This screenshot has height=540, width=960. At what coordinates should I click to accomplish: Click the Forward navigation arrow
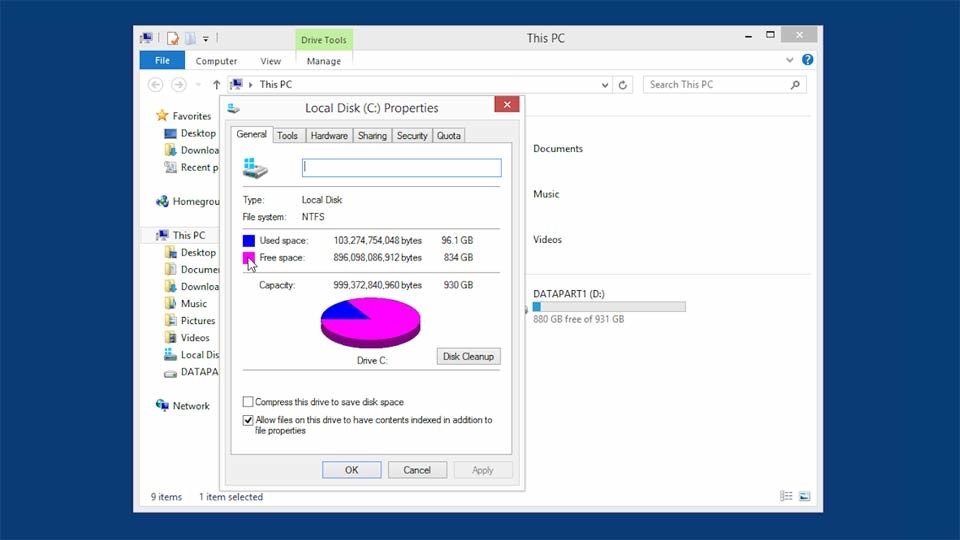click(x=178, y=84)
